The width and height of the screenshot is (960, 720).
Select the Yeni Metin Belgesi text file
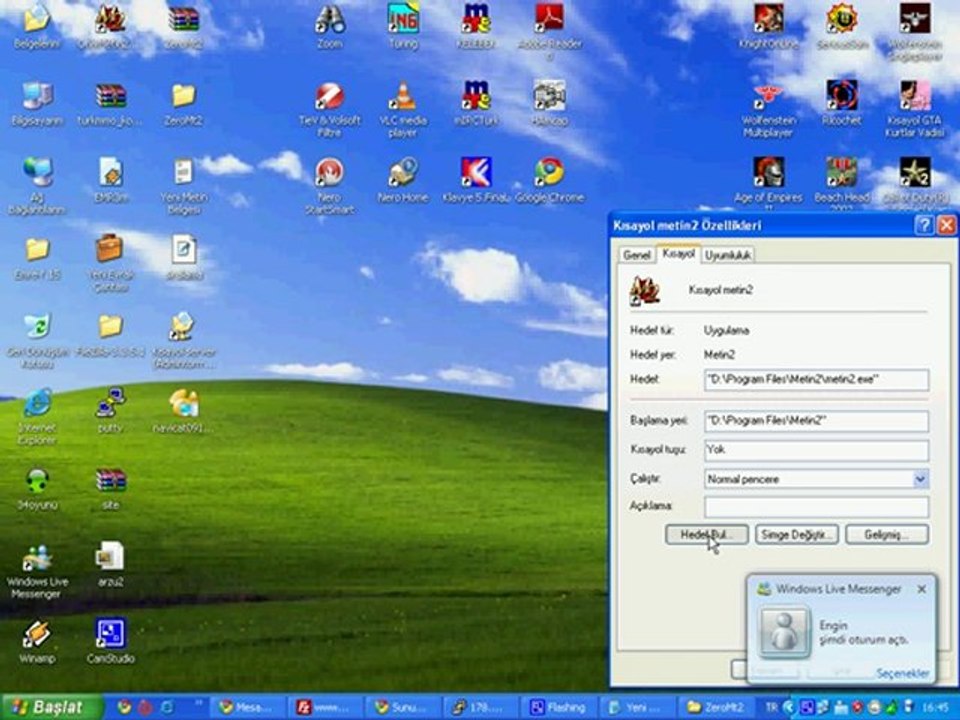(x=183, y=172)
